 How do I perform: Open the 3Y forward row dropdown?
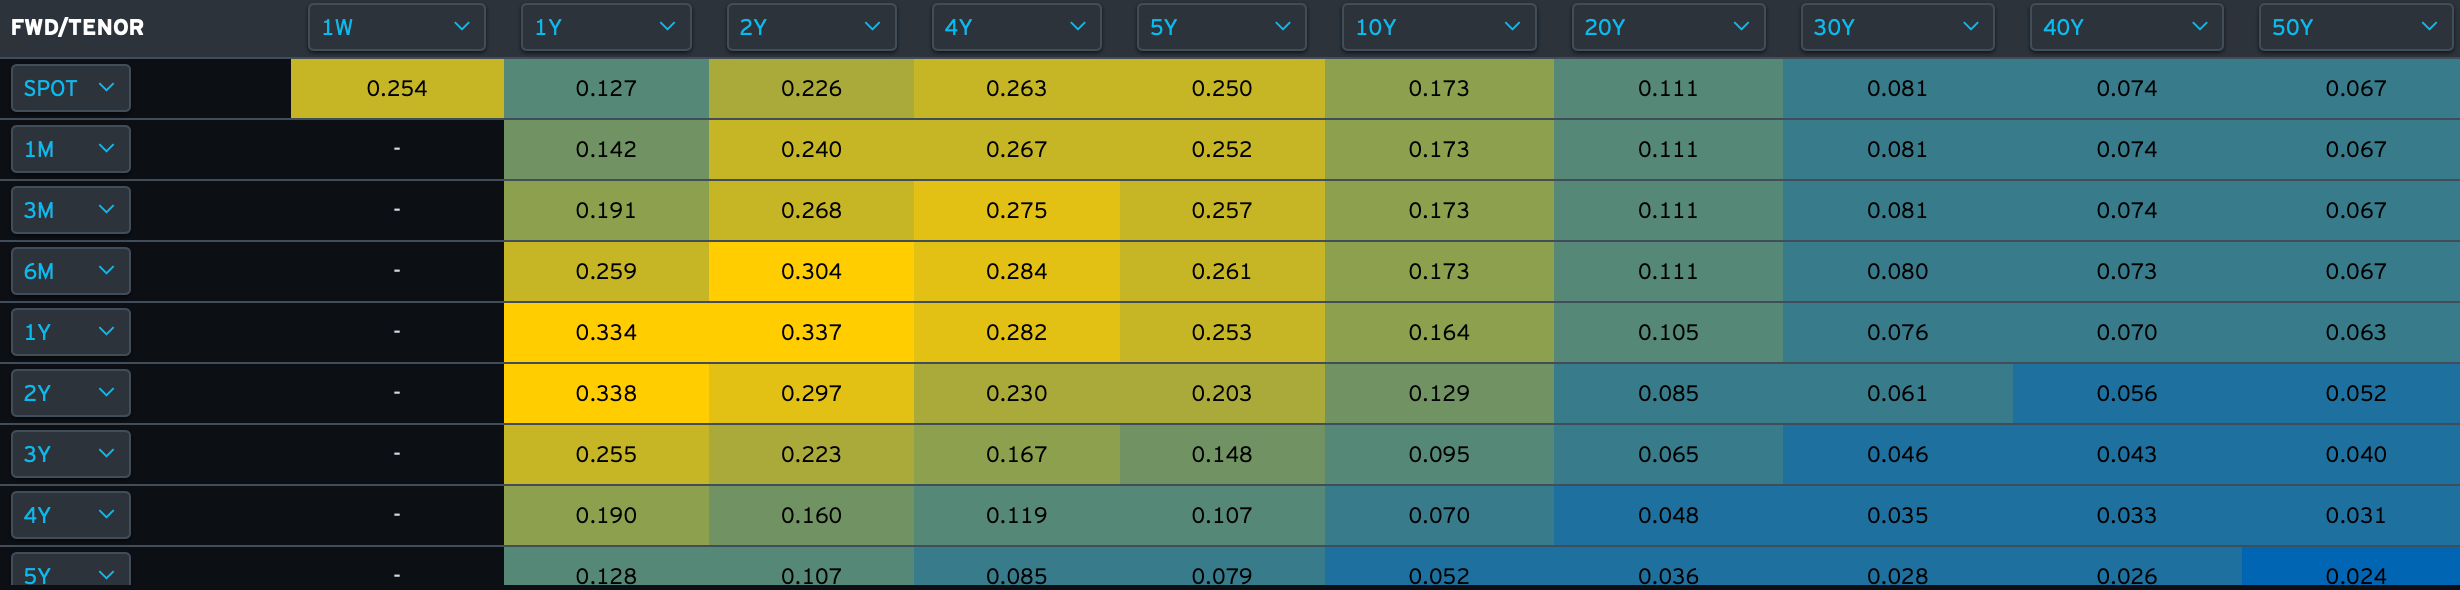[71, 454]
